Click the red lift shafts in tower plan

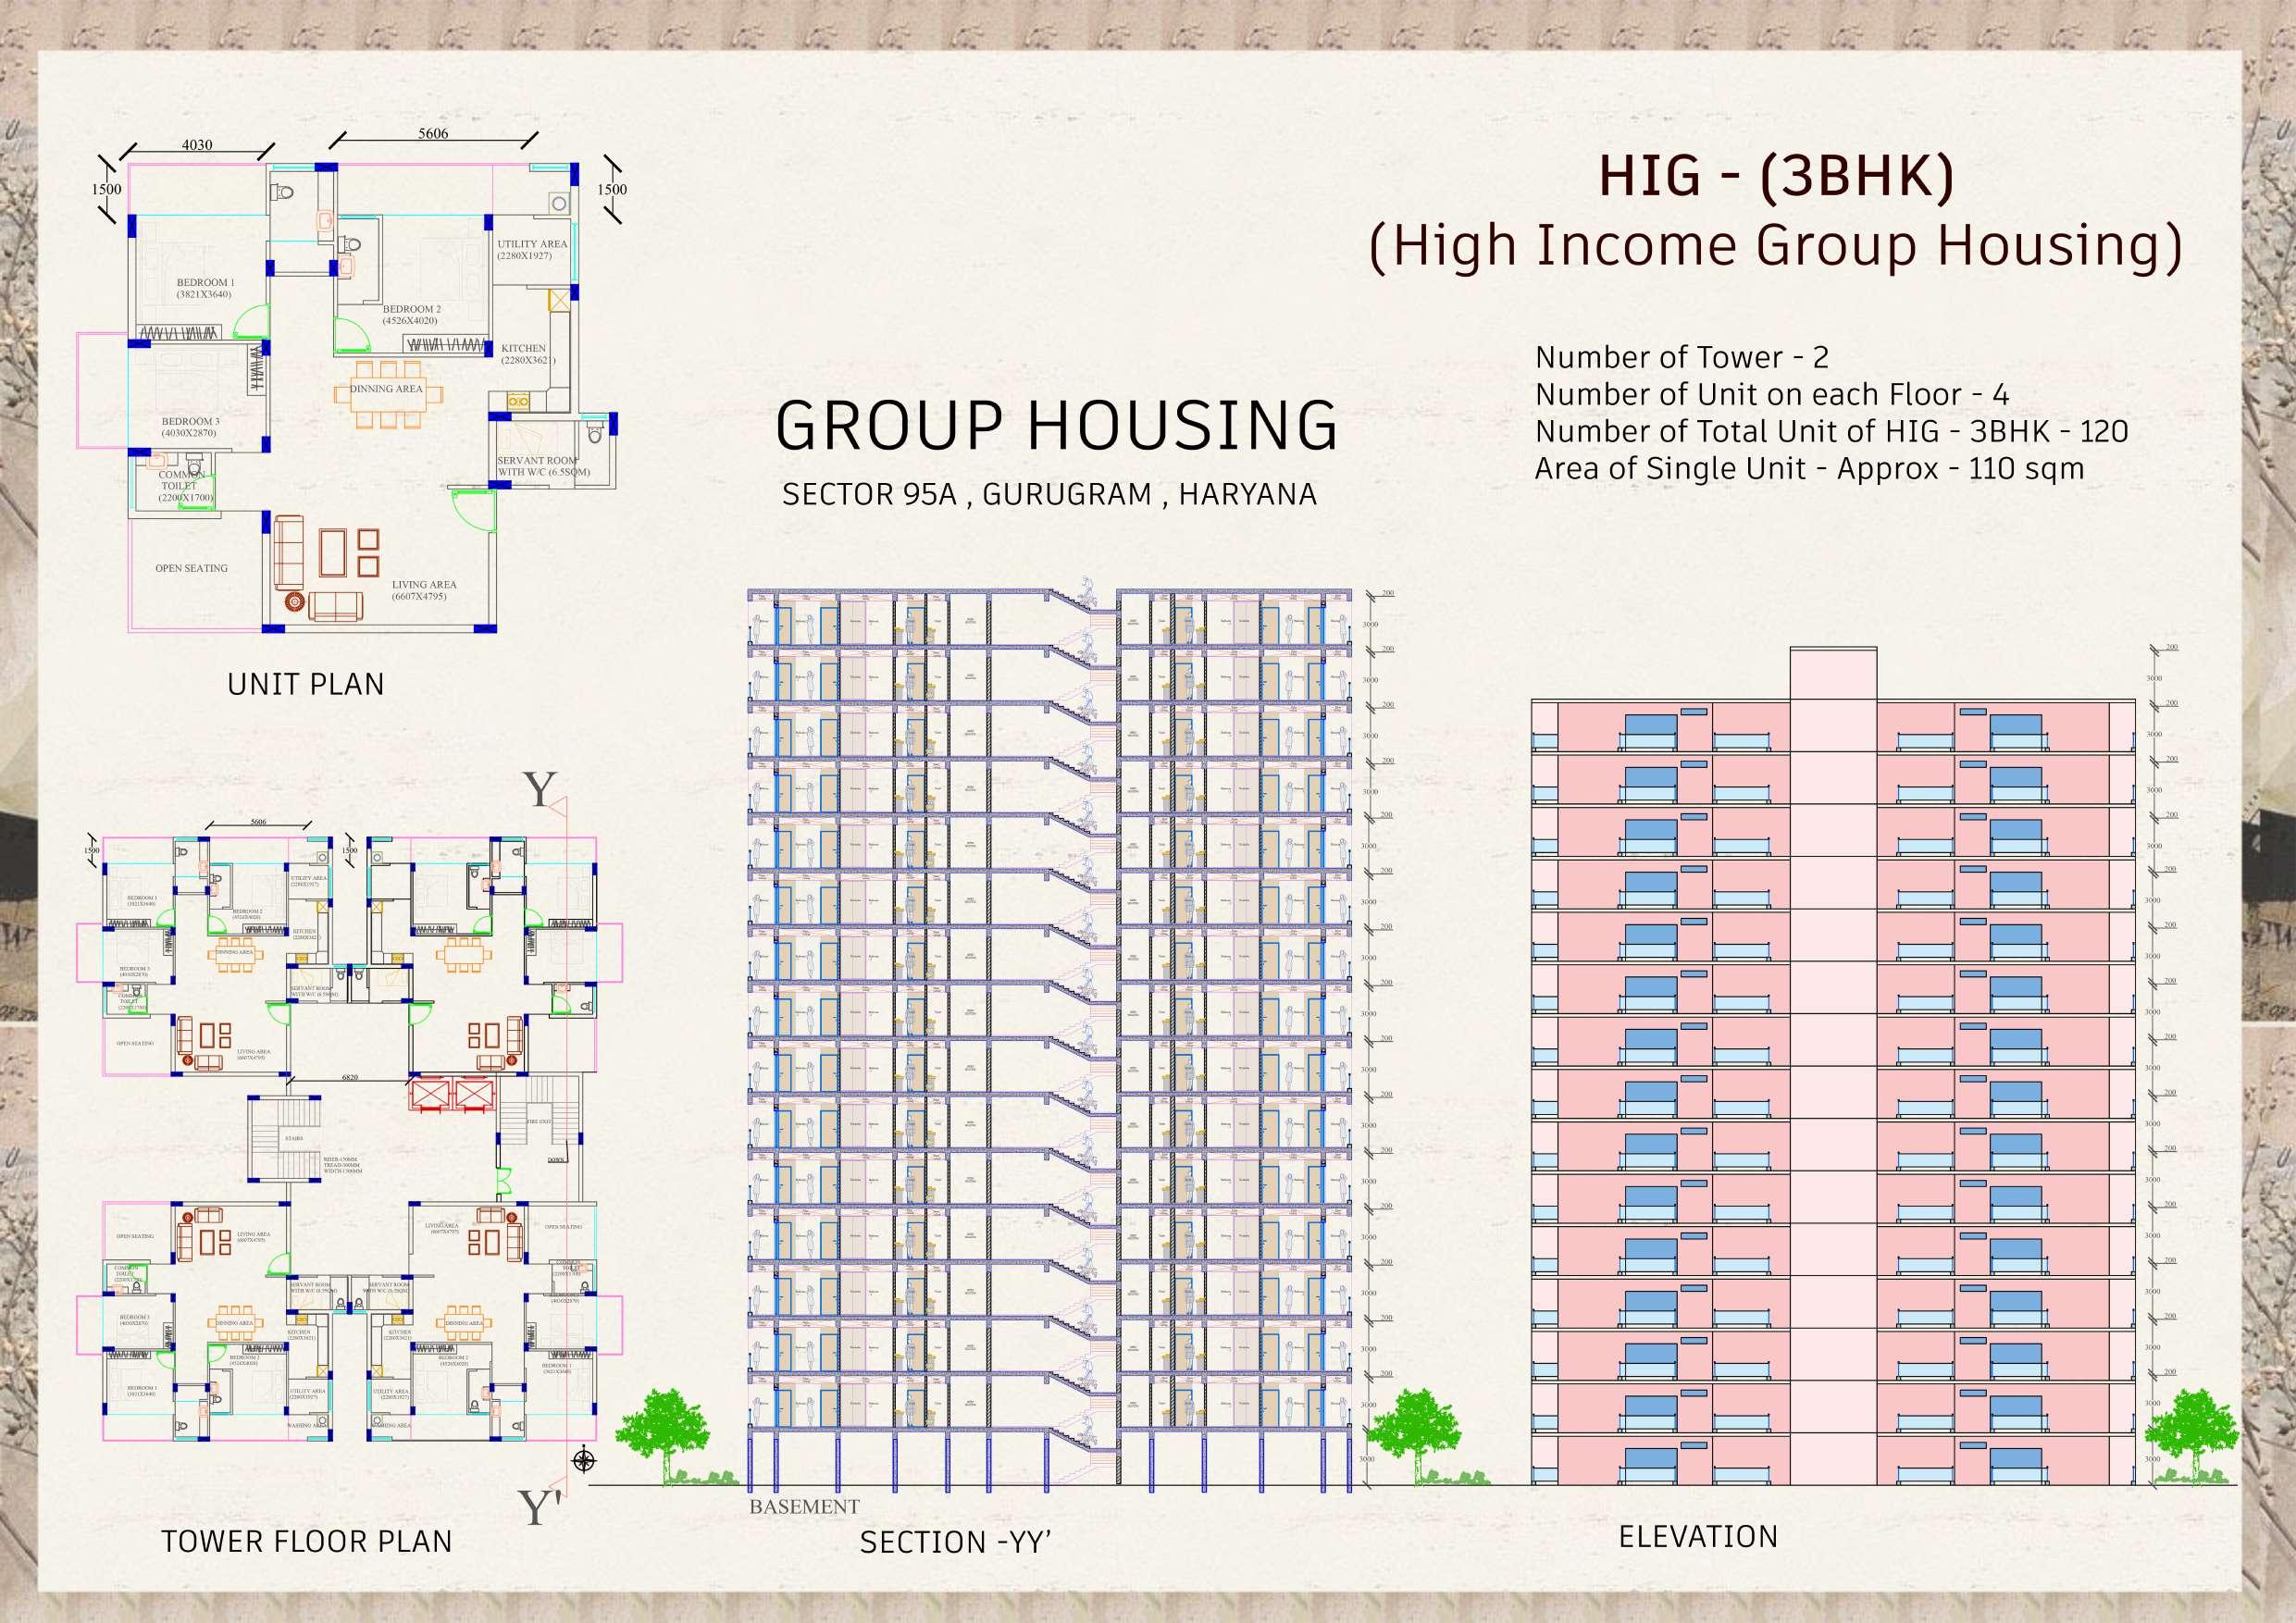pos(452,1093)
